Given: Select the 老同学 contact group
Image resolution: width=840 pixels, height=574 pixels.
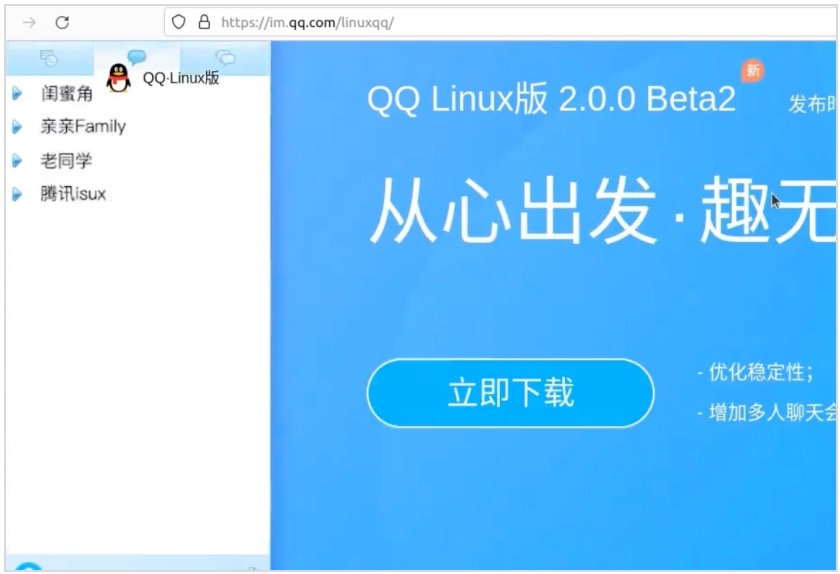Looking at the screenshot, I should point(66,160).
